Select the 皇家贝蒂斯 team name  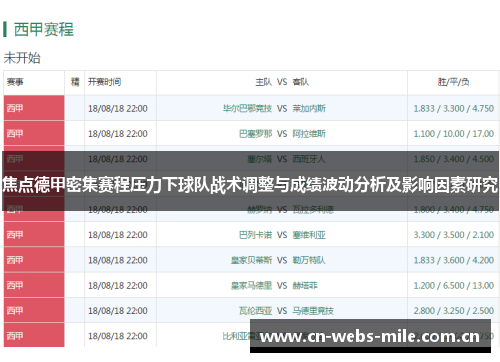251,260
